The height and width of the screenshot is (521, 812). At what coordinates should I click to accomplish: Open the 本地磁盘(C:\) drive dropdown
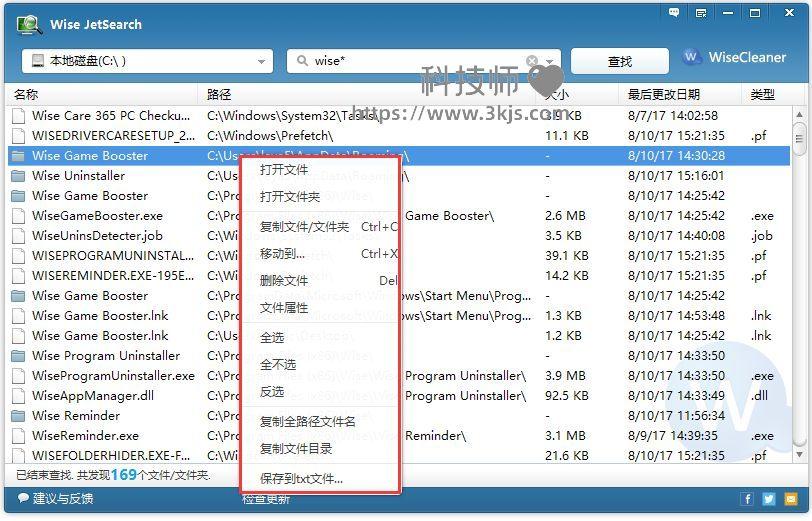click(x=148, y=61)
